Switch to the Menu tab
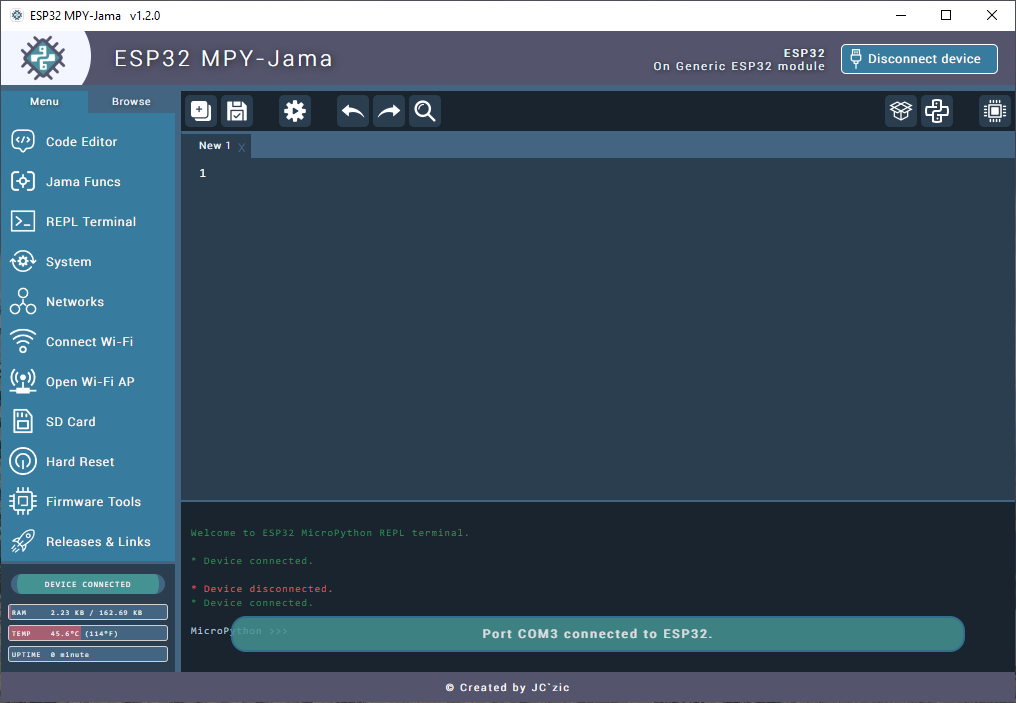 [44, 101]
